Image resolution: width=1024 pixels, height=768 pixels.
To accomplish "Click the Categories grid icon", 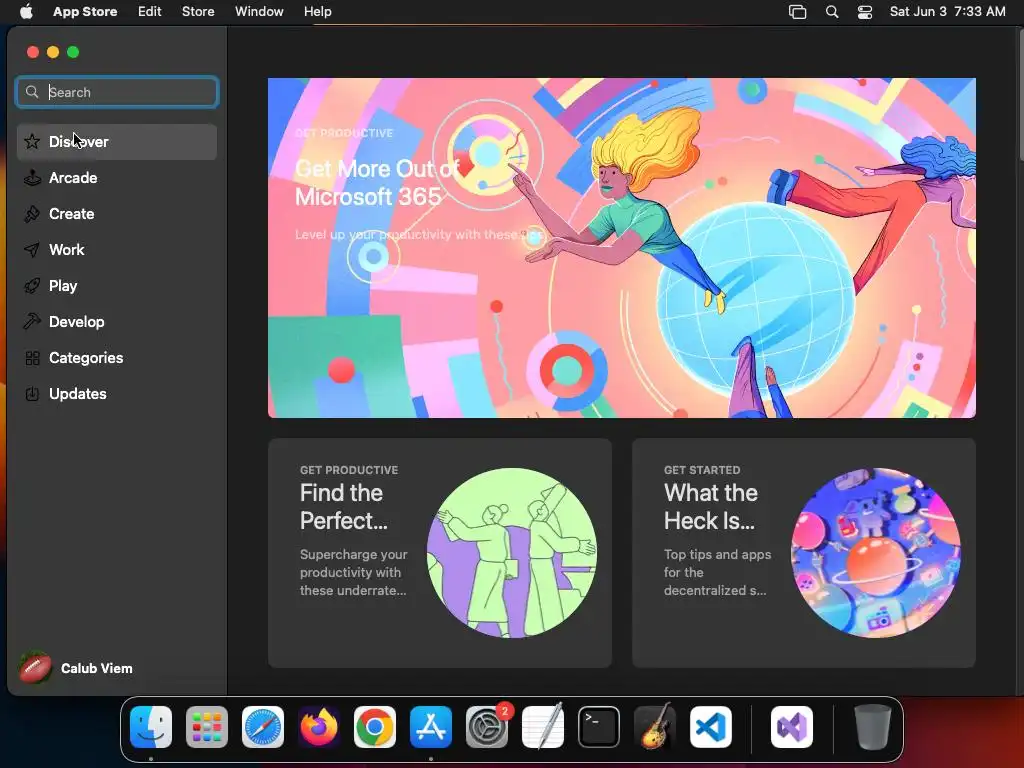I will click(32, 358).
